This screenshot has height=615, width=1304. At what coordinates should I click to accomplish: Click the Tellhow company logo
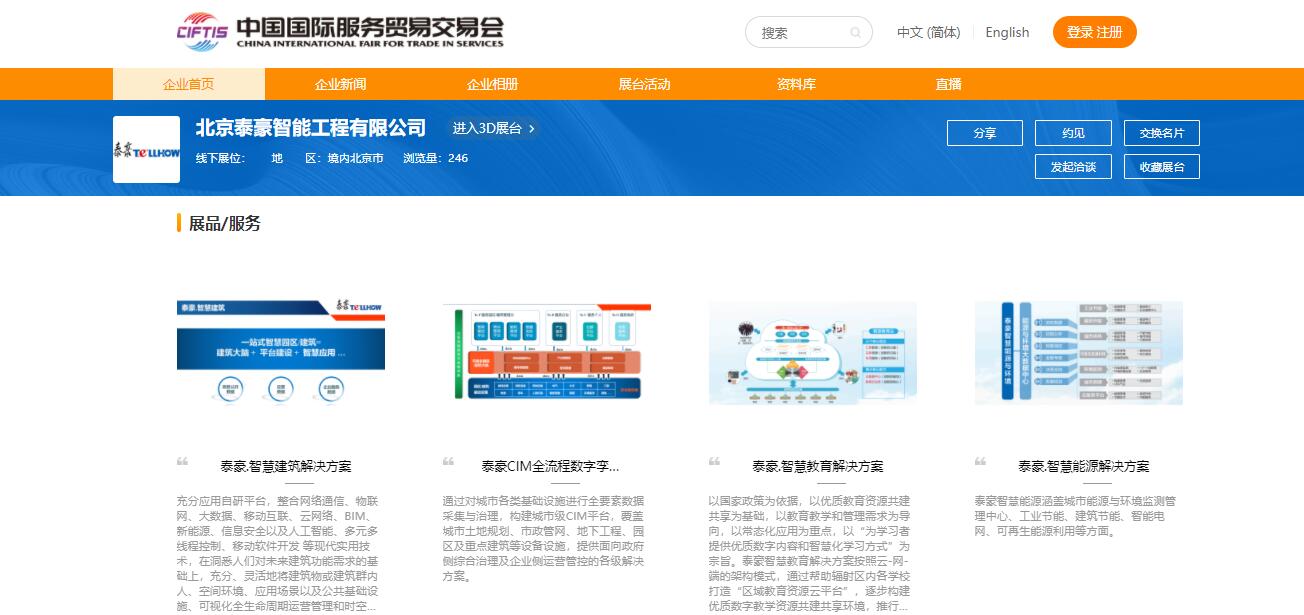(146, 150)
